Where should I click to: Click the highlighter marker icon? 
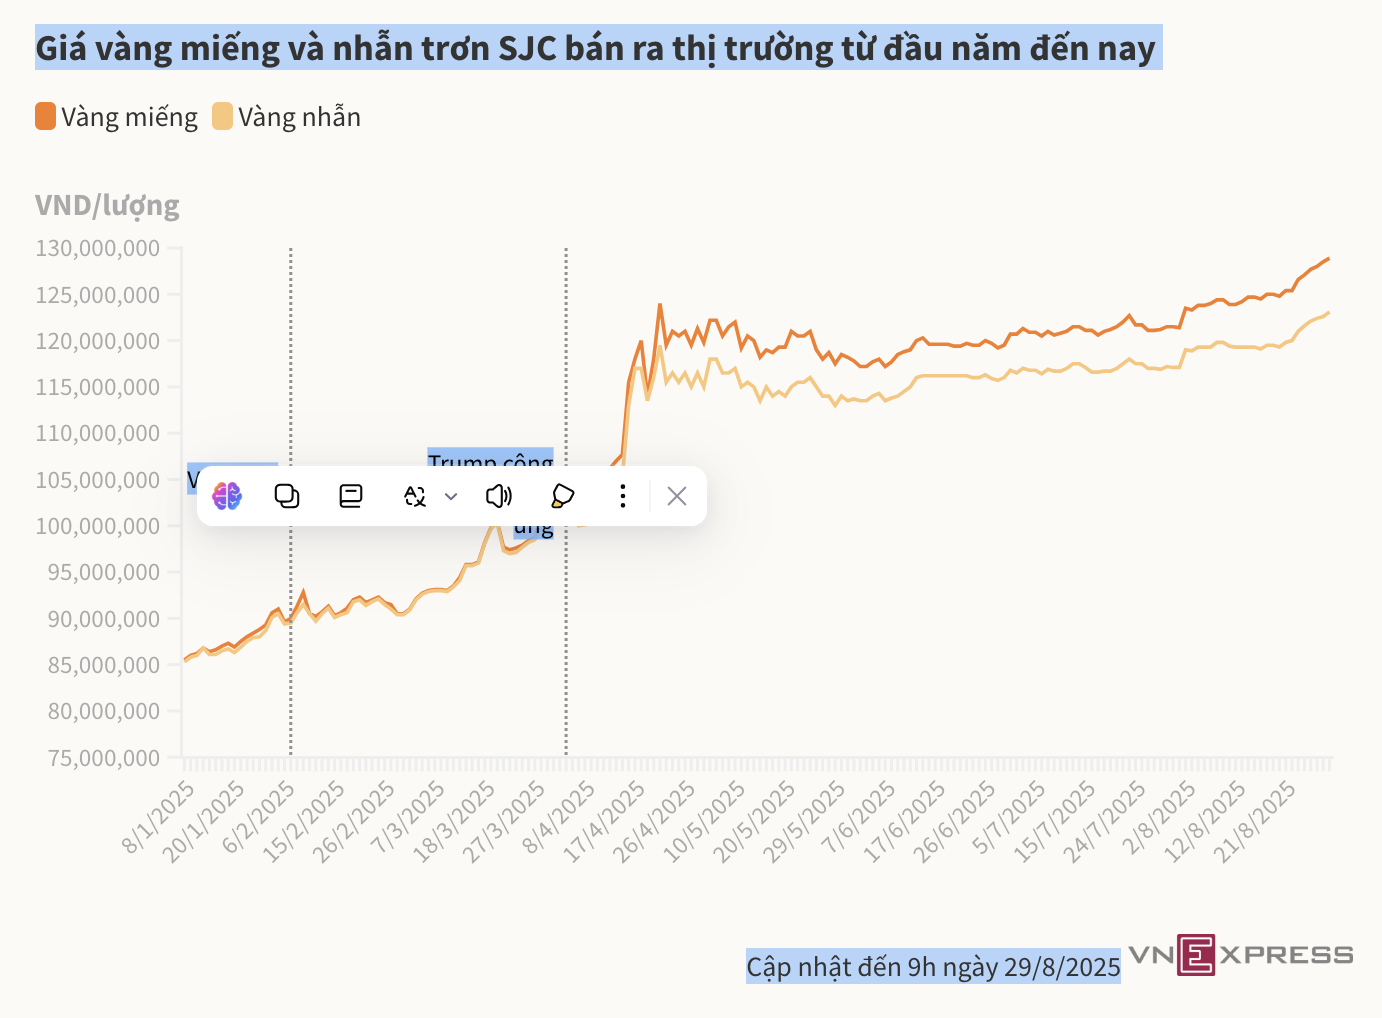tap(562, 496)
